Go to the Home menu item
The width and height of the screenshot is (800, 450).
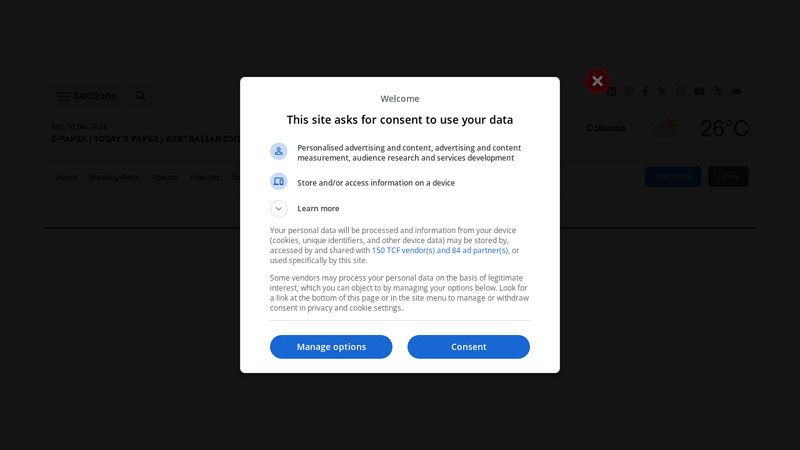tap(66, 178)
